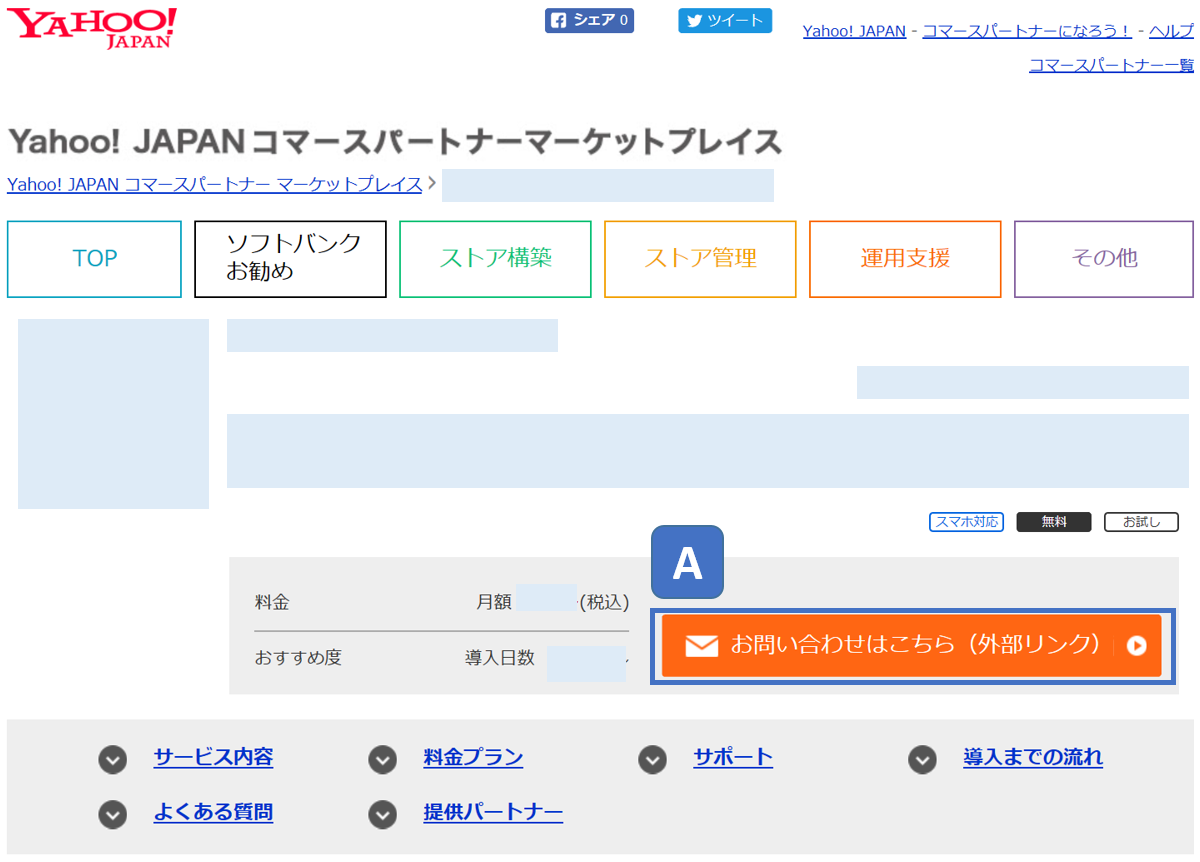Image resolution: width=1200 pixels, height=862 pixels.
Task: Click the 無料 badge
Action: pos(1054,522)
